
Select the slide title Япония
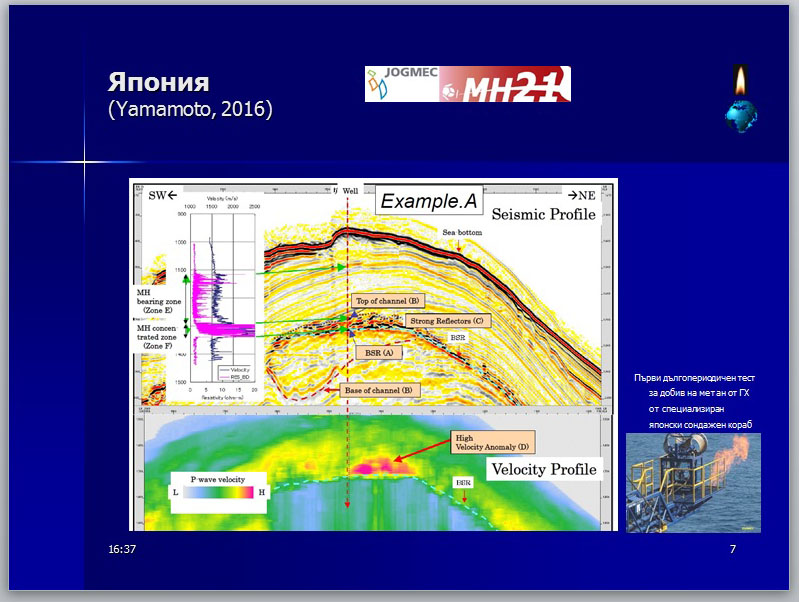point(158,82)
